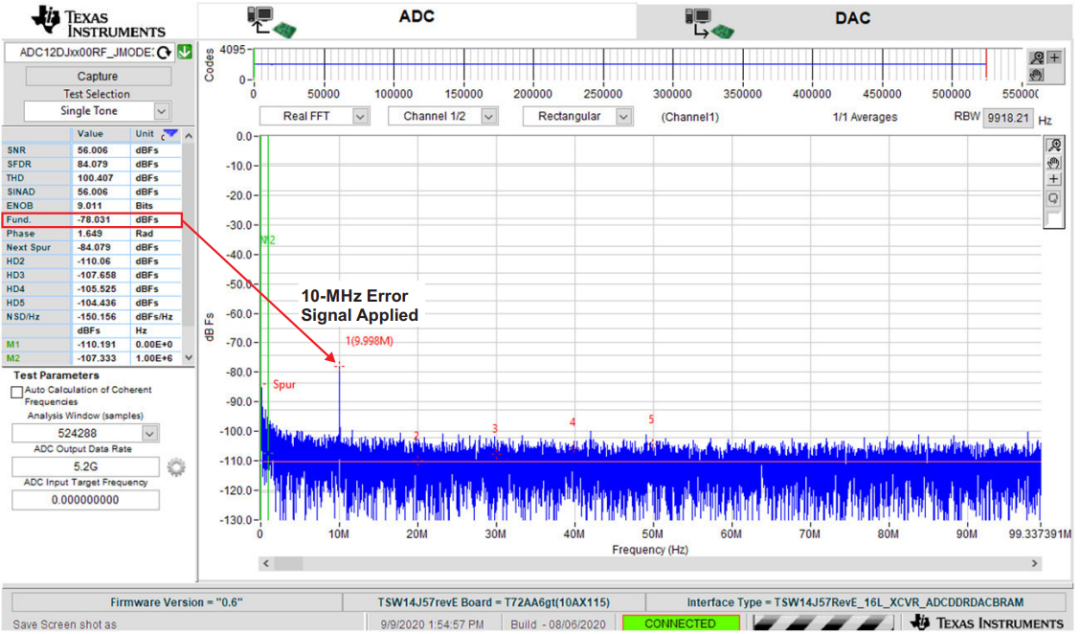The height and width of the screenshot is (634, 1080).
Task: Click the blue filter funnel icon in the table header
Action: tap(169, 134)
